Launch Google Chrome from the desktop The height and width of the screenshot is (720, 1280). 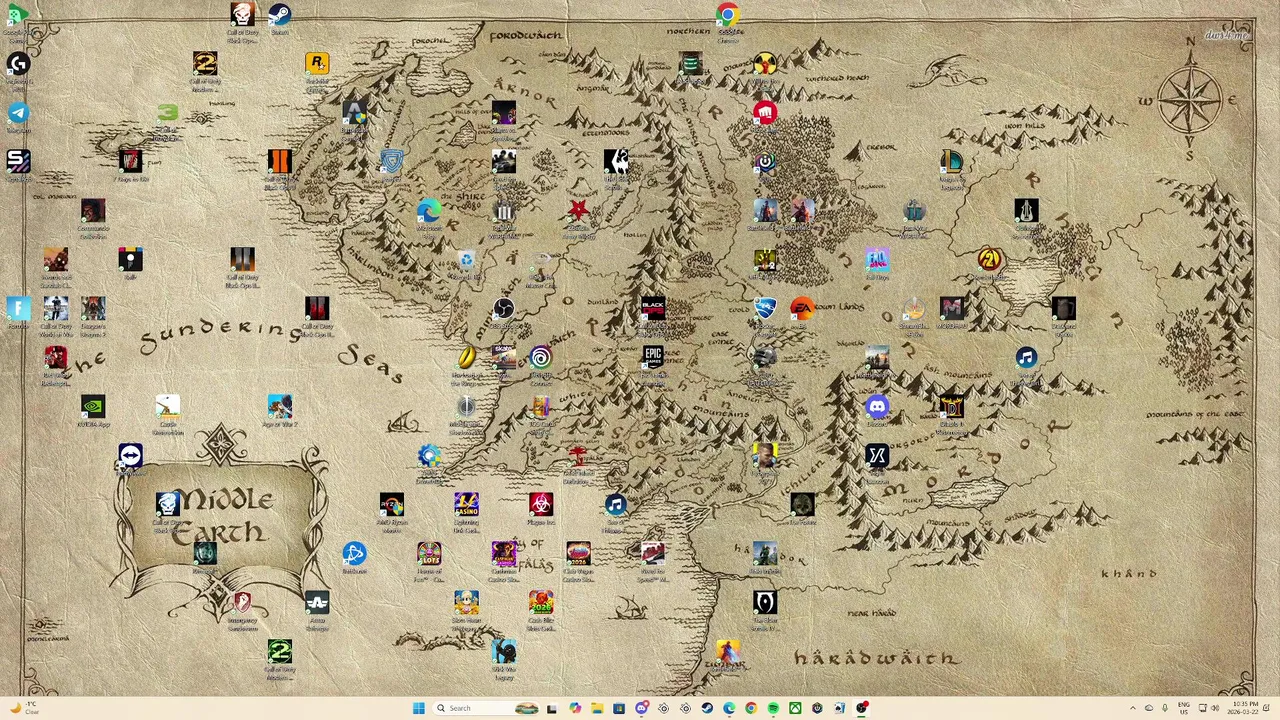coord(728,14)
